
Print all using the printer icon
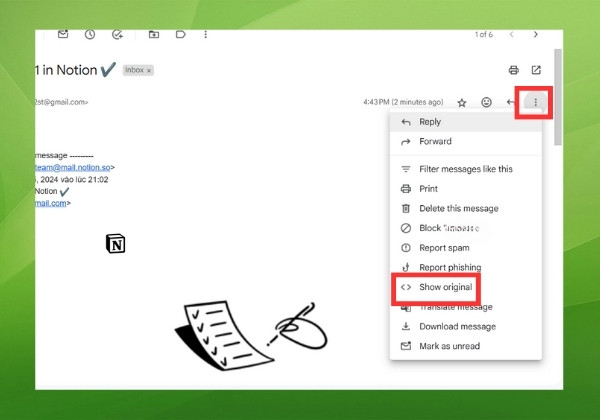point(514,70)
